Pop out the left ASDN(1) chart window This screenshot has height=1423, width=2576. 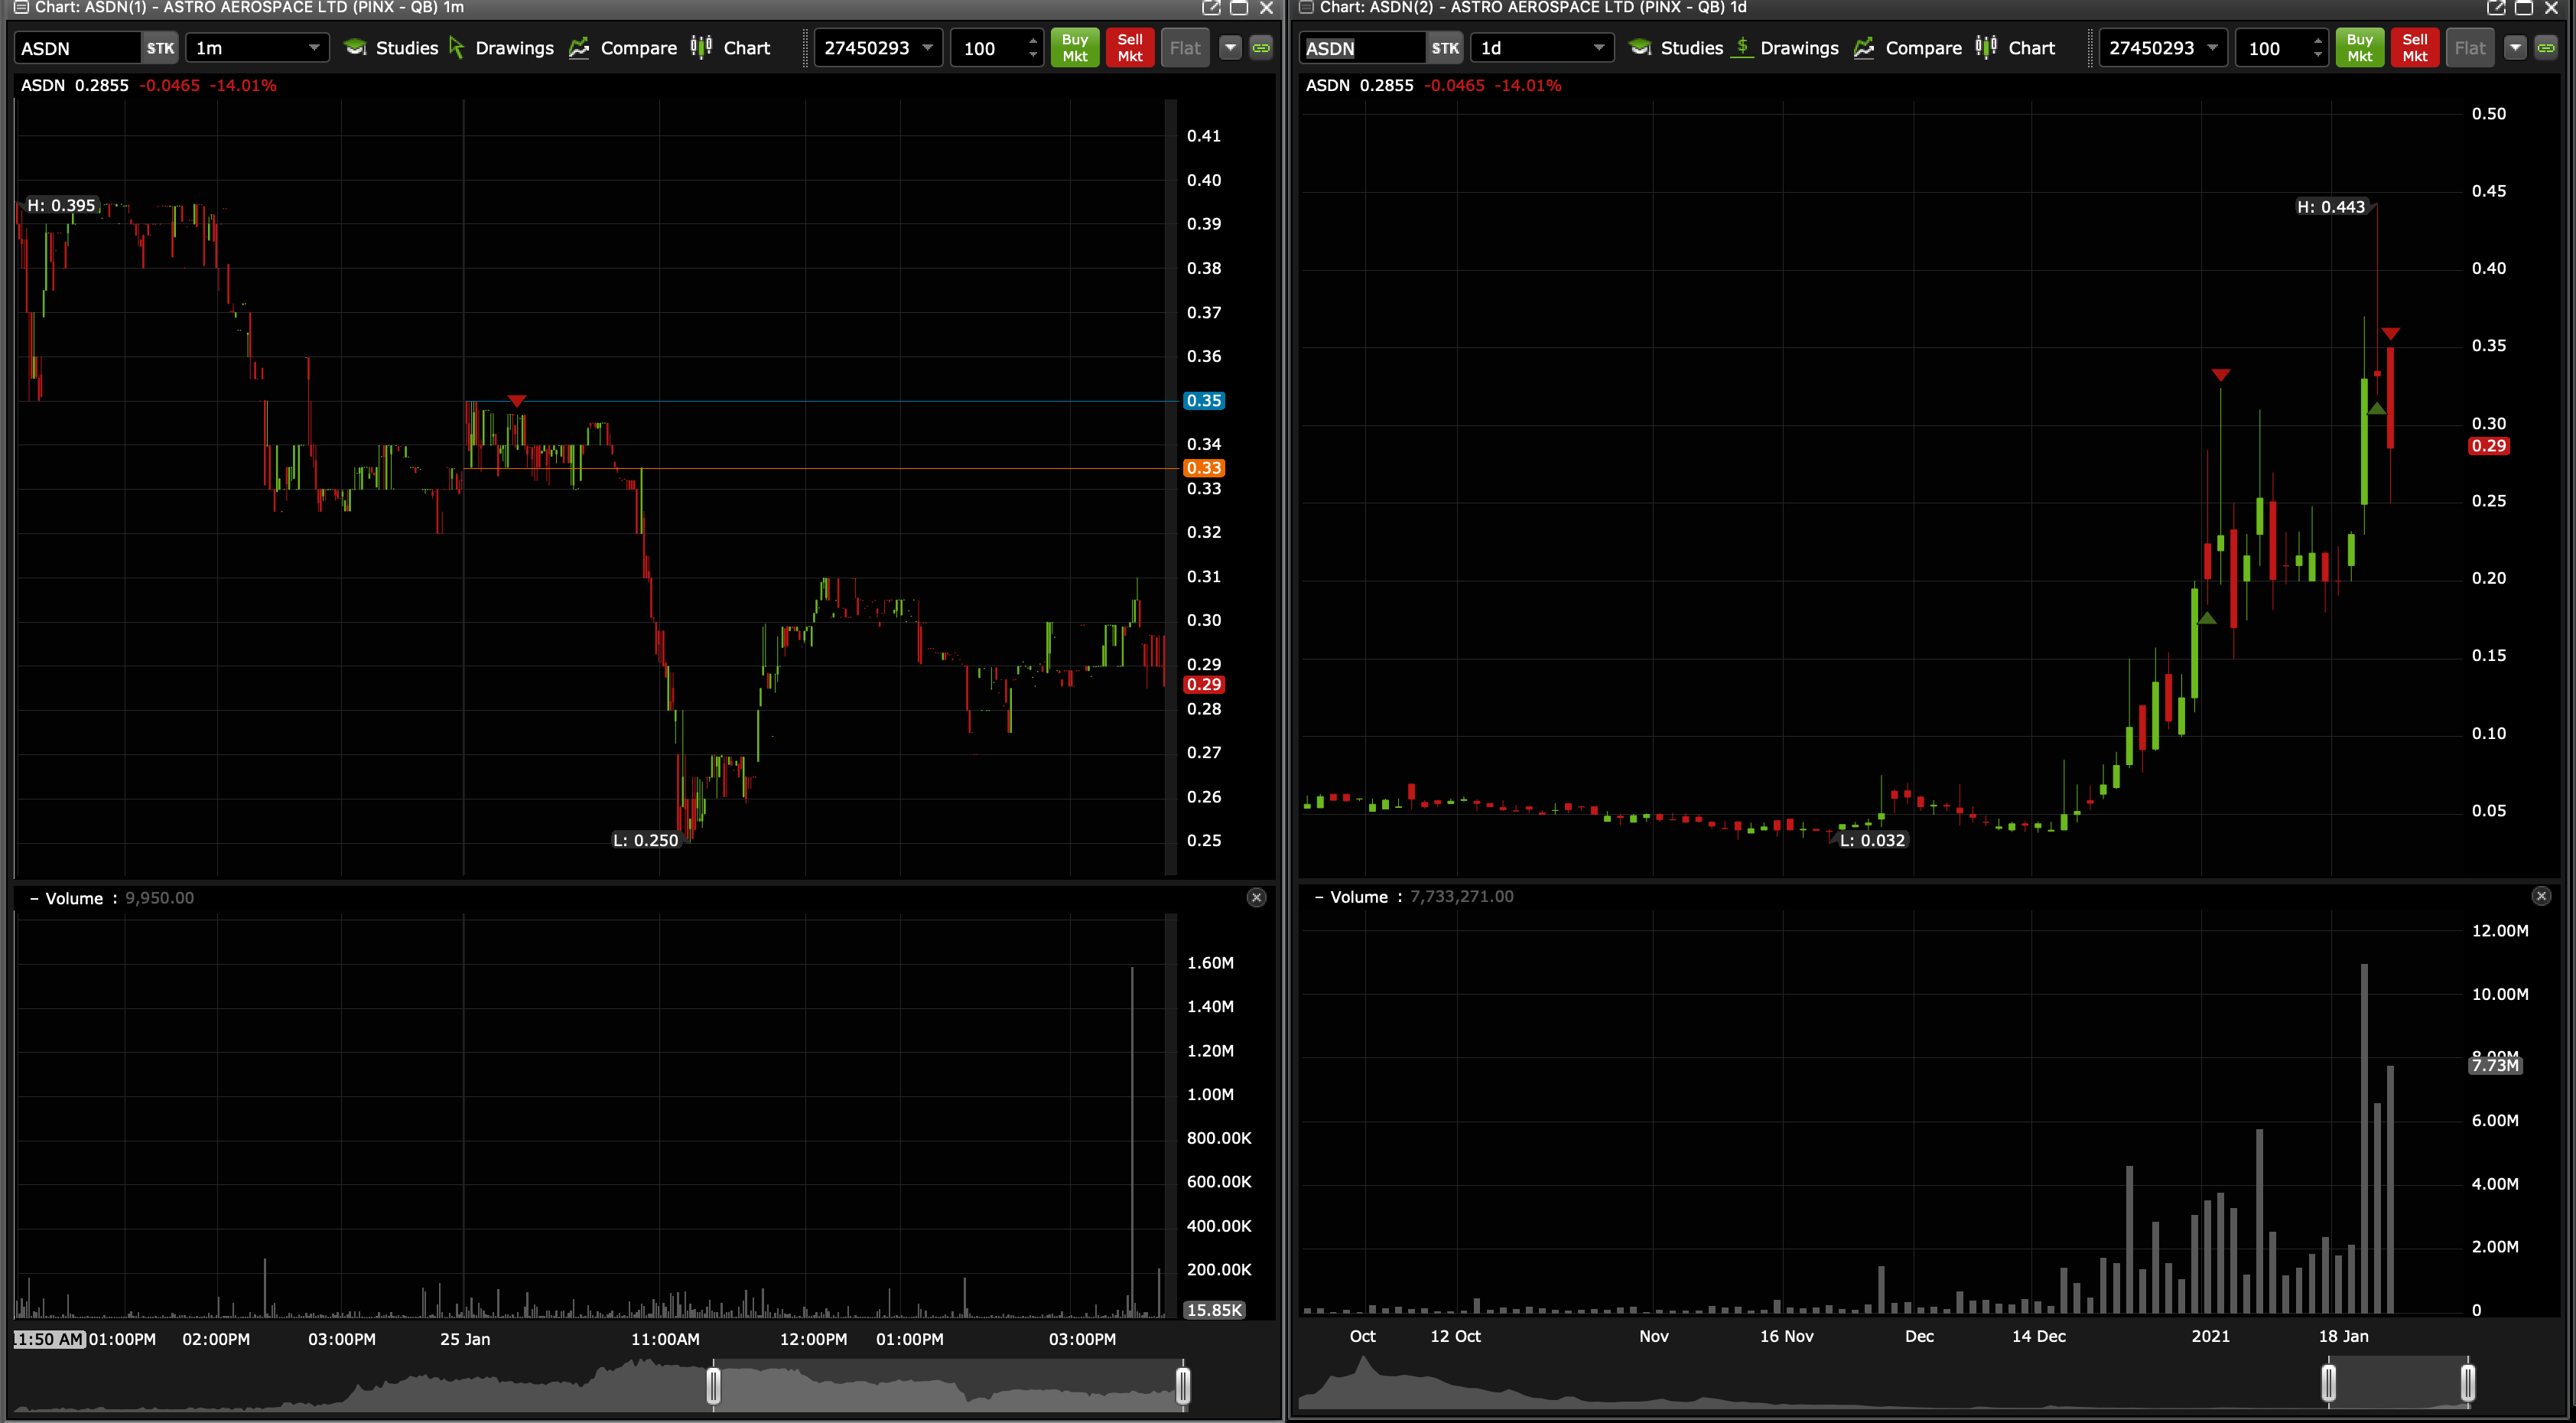click(x=1211, y=8)
